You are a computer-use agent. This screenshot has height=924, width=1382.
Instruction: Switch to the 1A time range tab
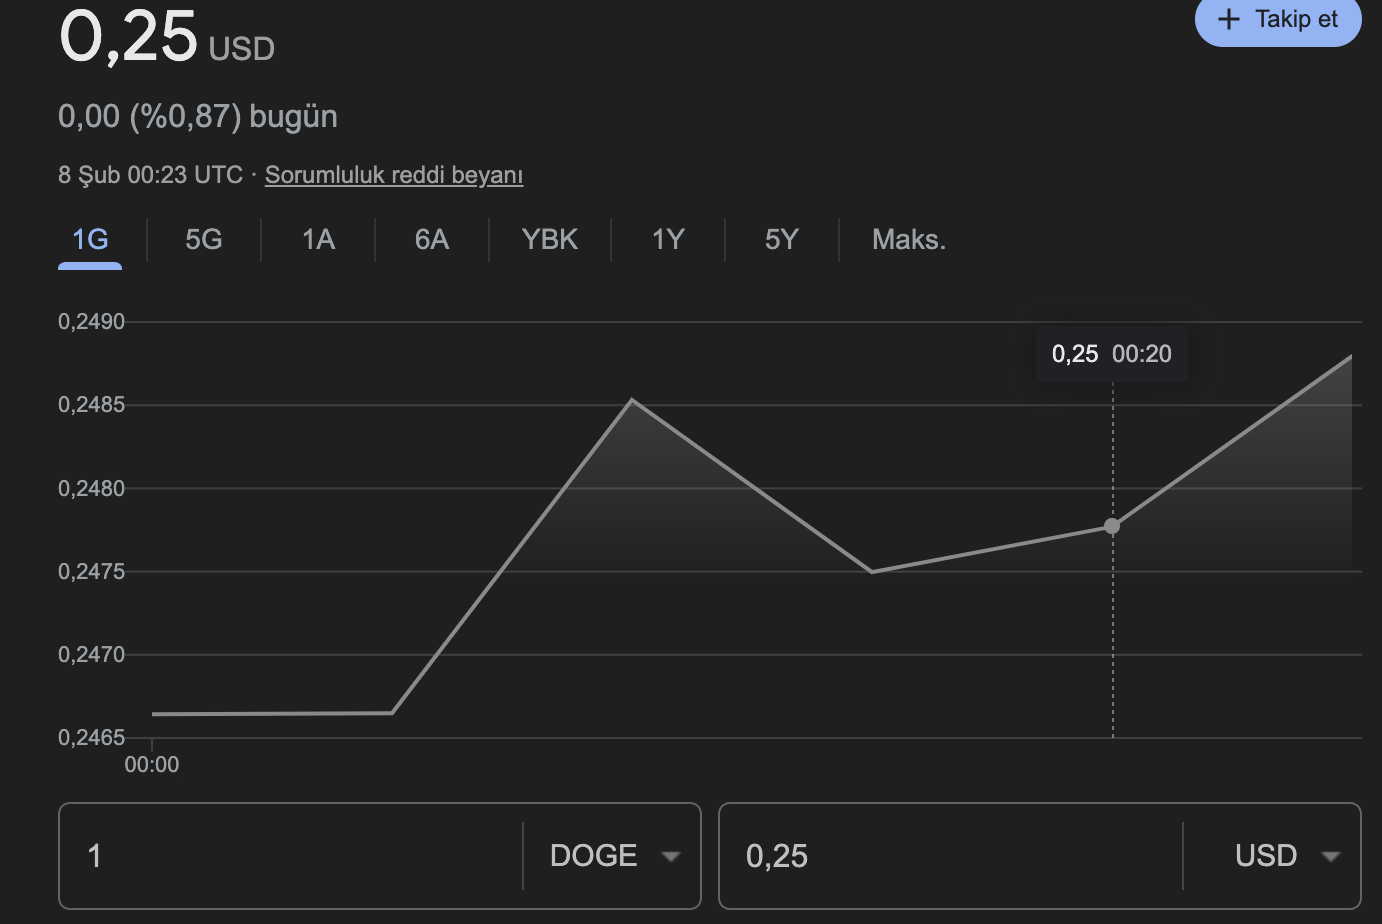point(318,240)
